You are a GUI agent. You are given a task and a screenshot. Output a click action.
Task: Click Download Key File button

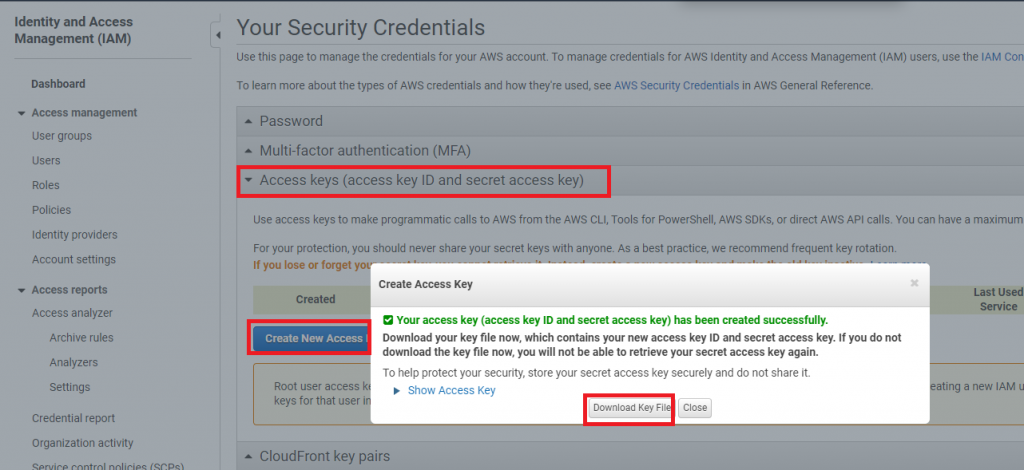pos(629,408)
